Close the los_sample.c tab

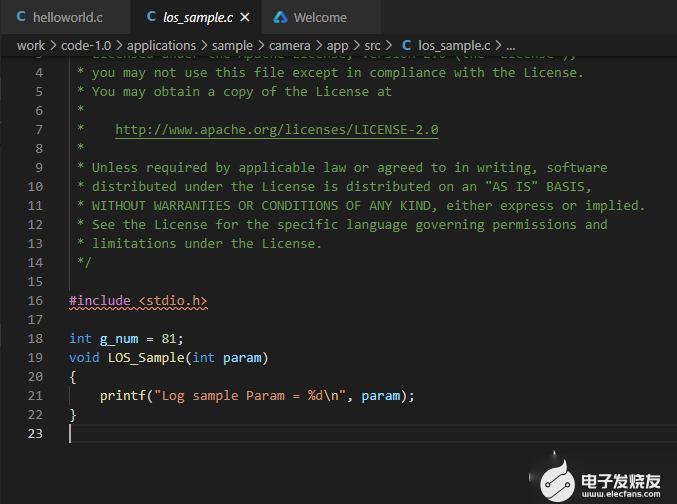pos(245,17)
